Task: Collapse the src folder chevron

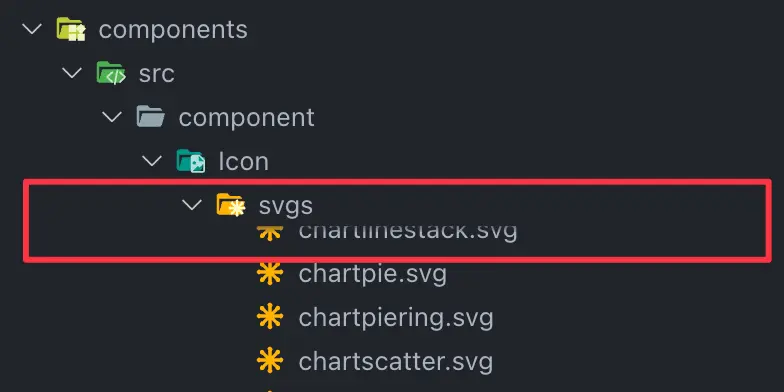Action: coord(72,73)
